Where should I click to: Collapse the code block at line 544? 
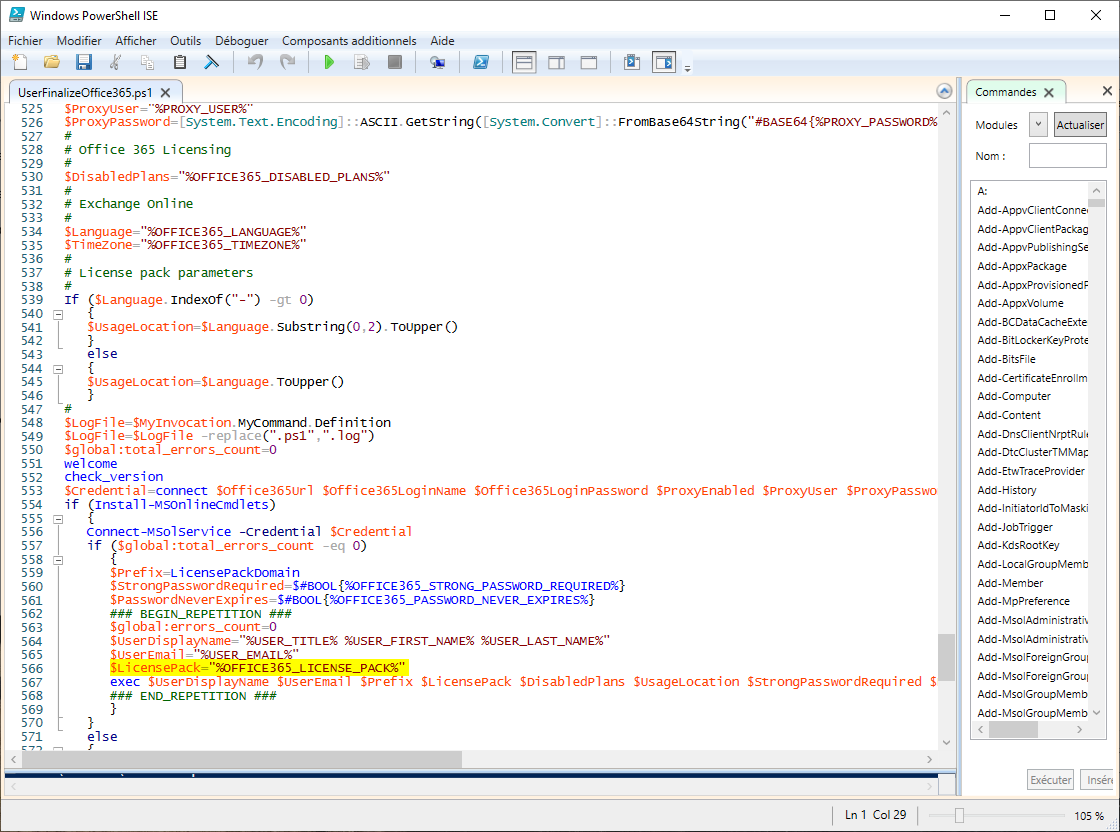click(58, 369)
